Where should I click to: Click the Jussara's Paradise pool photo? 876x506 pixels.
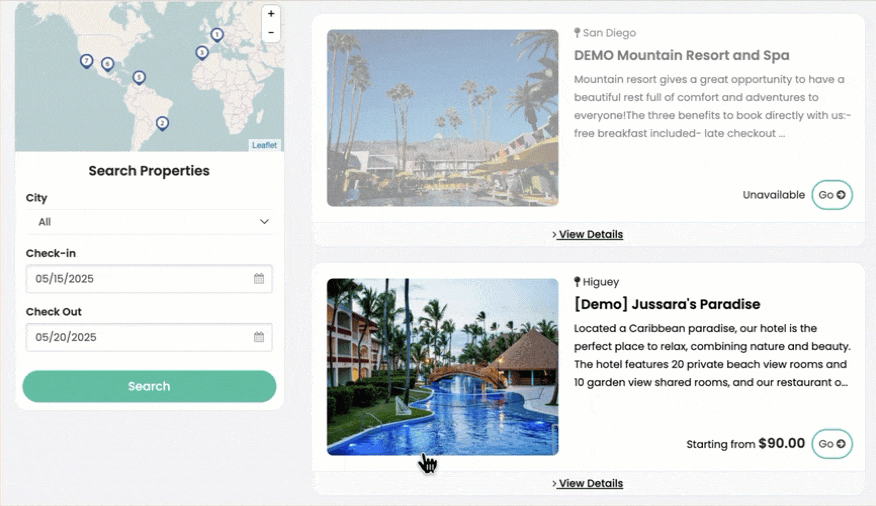442,366
